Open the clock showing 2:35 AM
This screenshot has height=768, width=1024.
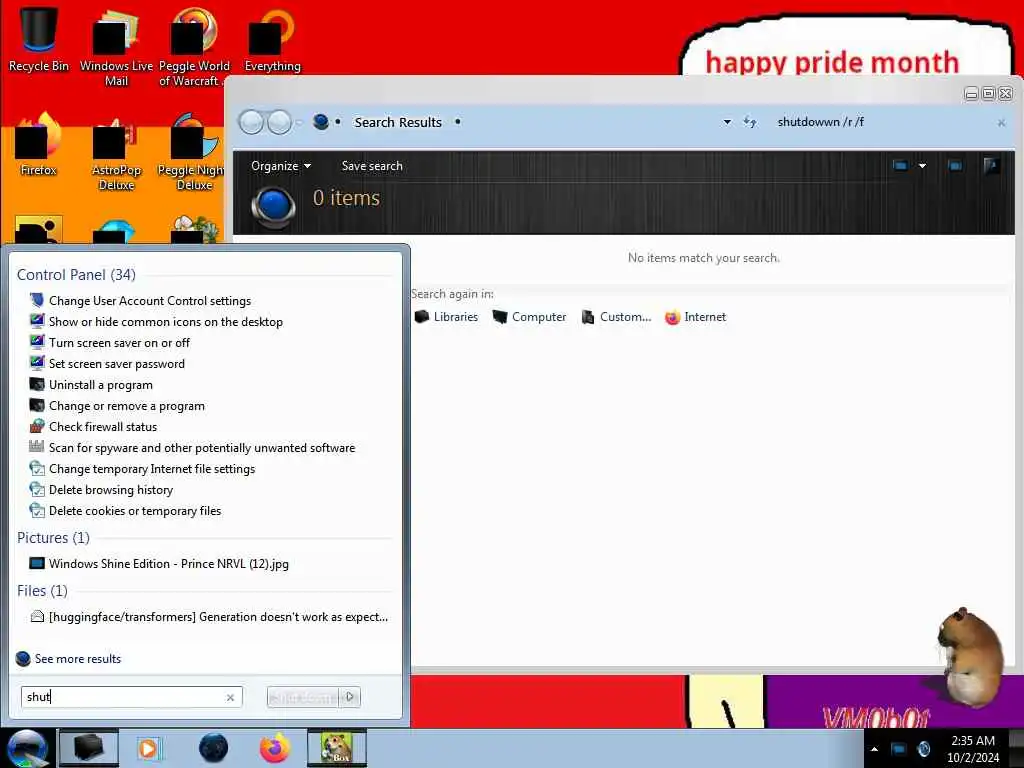pos(973,749)
